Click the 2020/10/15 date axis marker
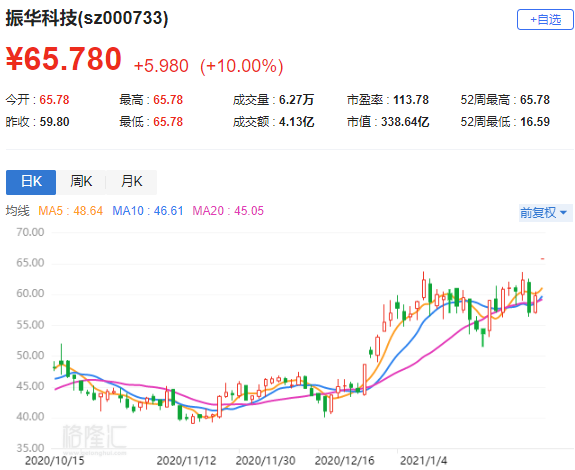 pyautogui.click(x=55, y=460)
